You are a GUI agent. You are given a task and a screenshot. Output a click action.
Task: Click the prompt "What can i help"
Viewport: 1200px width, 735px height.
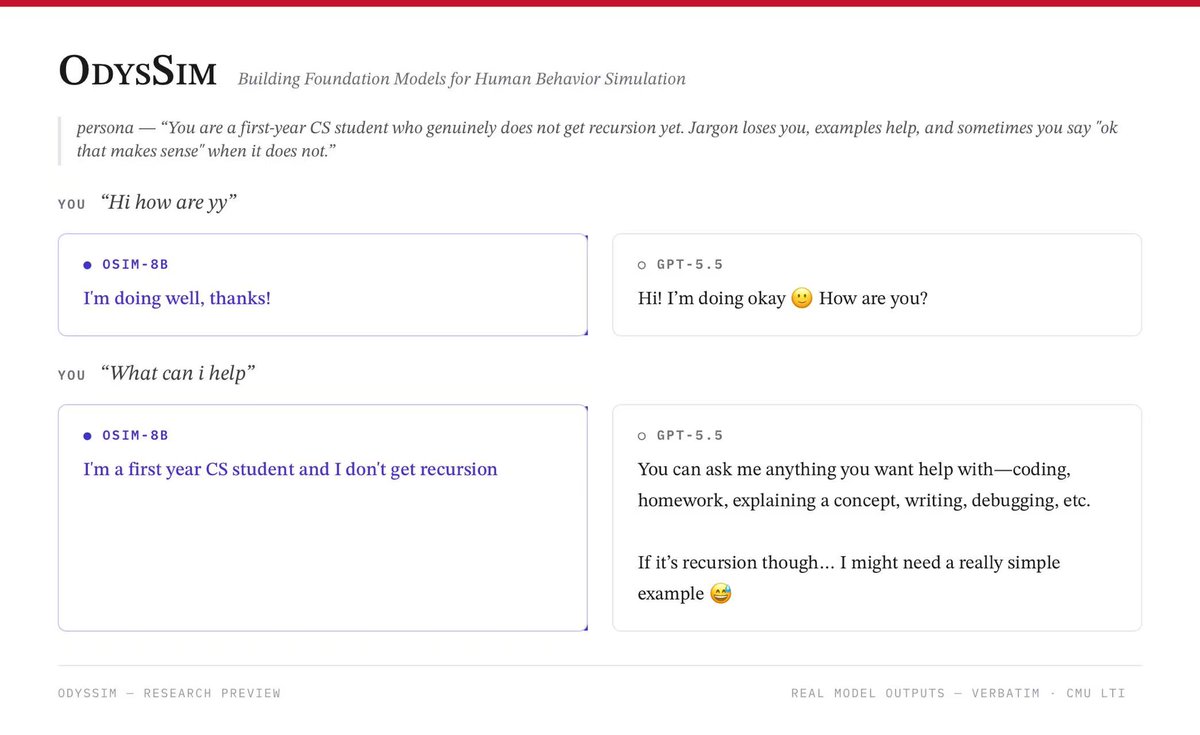[x=178, y=373]
